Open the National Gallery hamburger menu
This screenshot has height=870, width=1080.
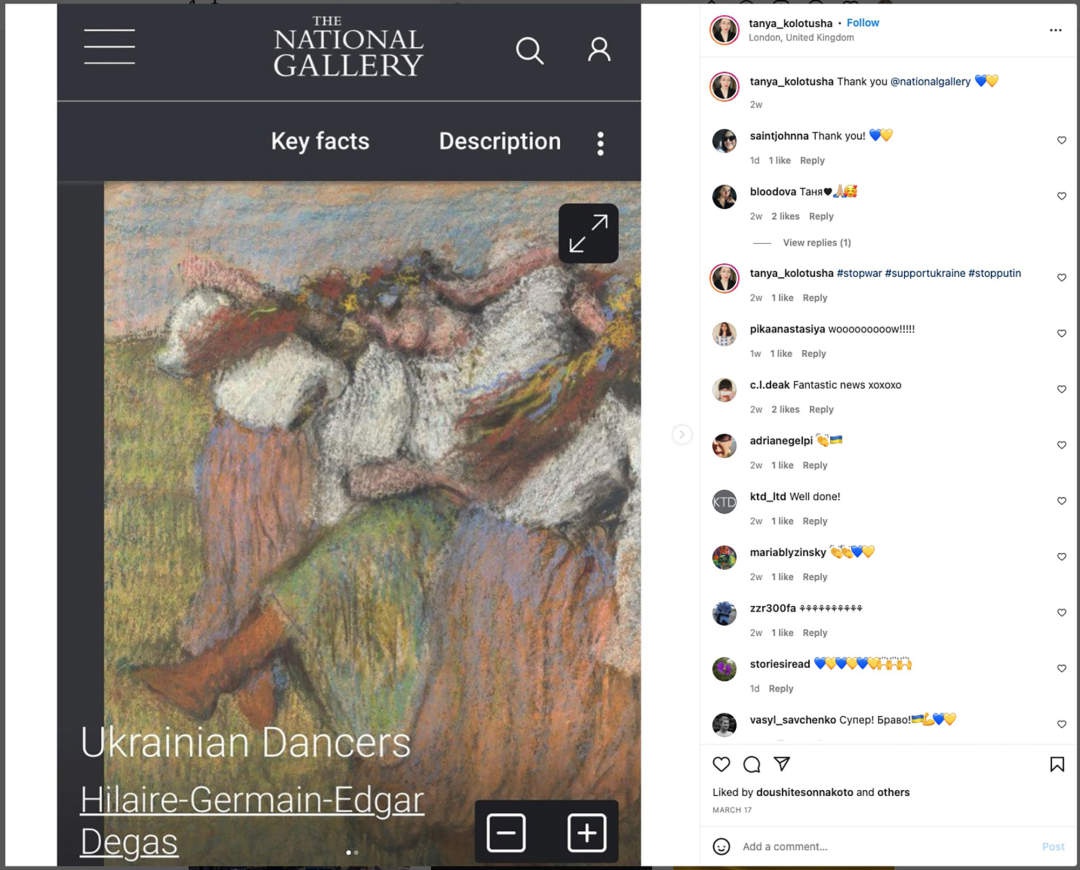click(110, 47)
